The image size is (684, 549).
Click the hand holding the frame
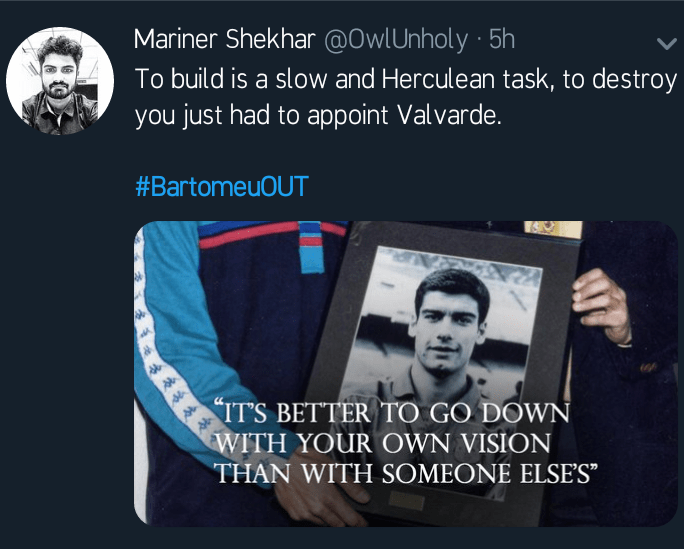(x=600, y=303)
